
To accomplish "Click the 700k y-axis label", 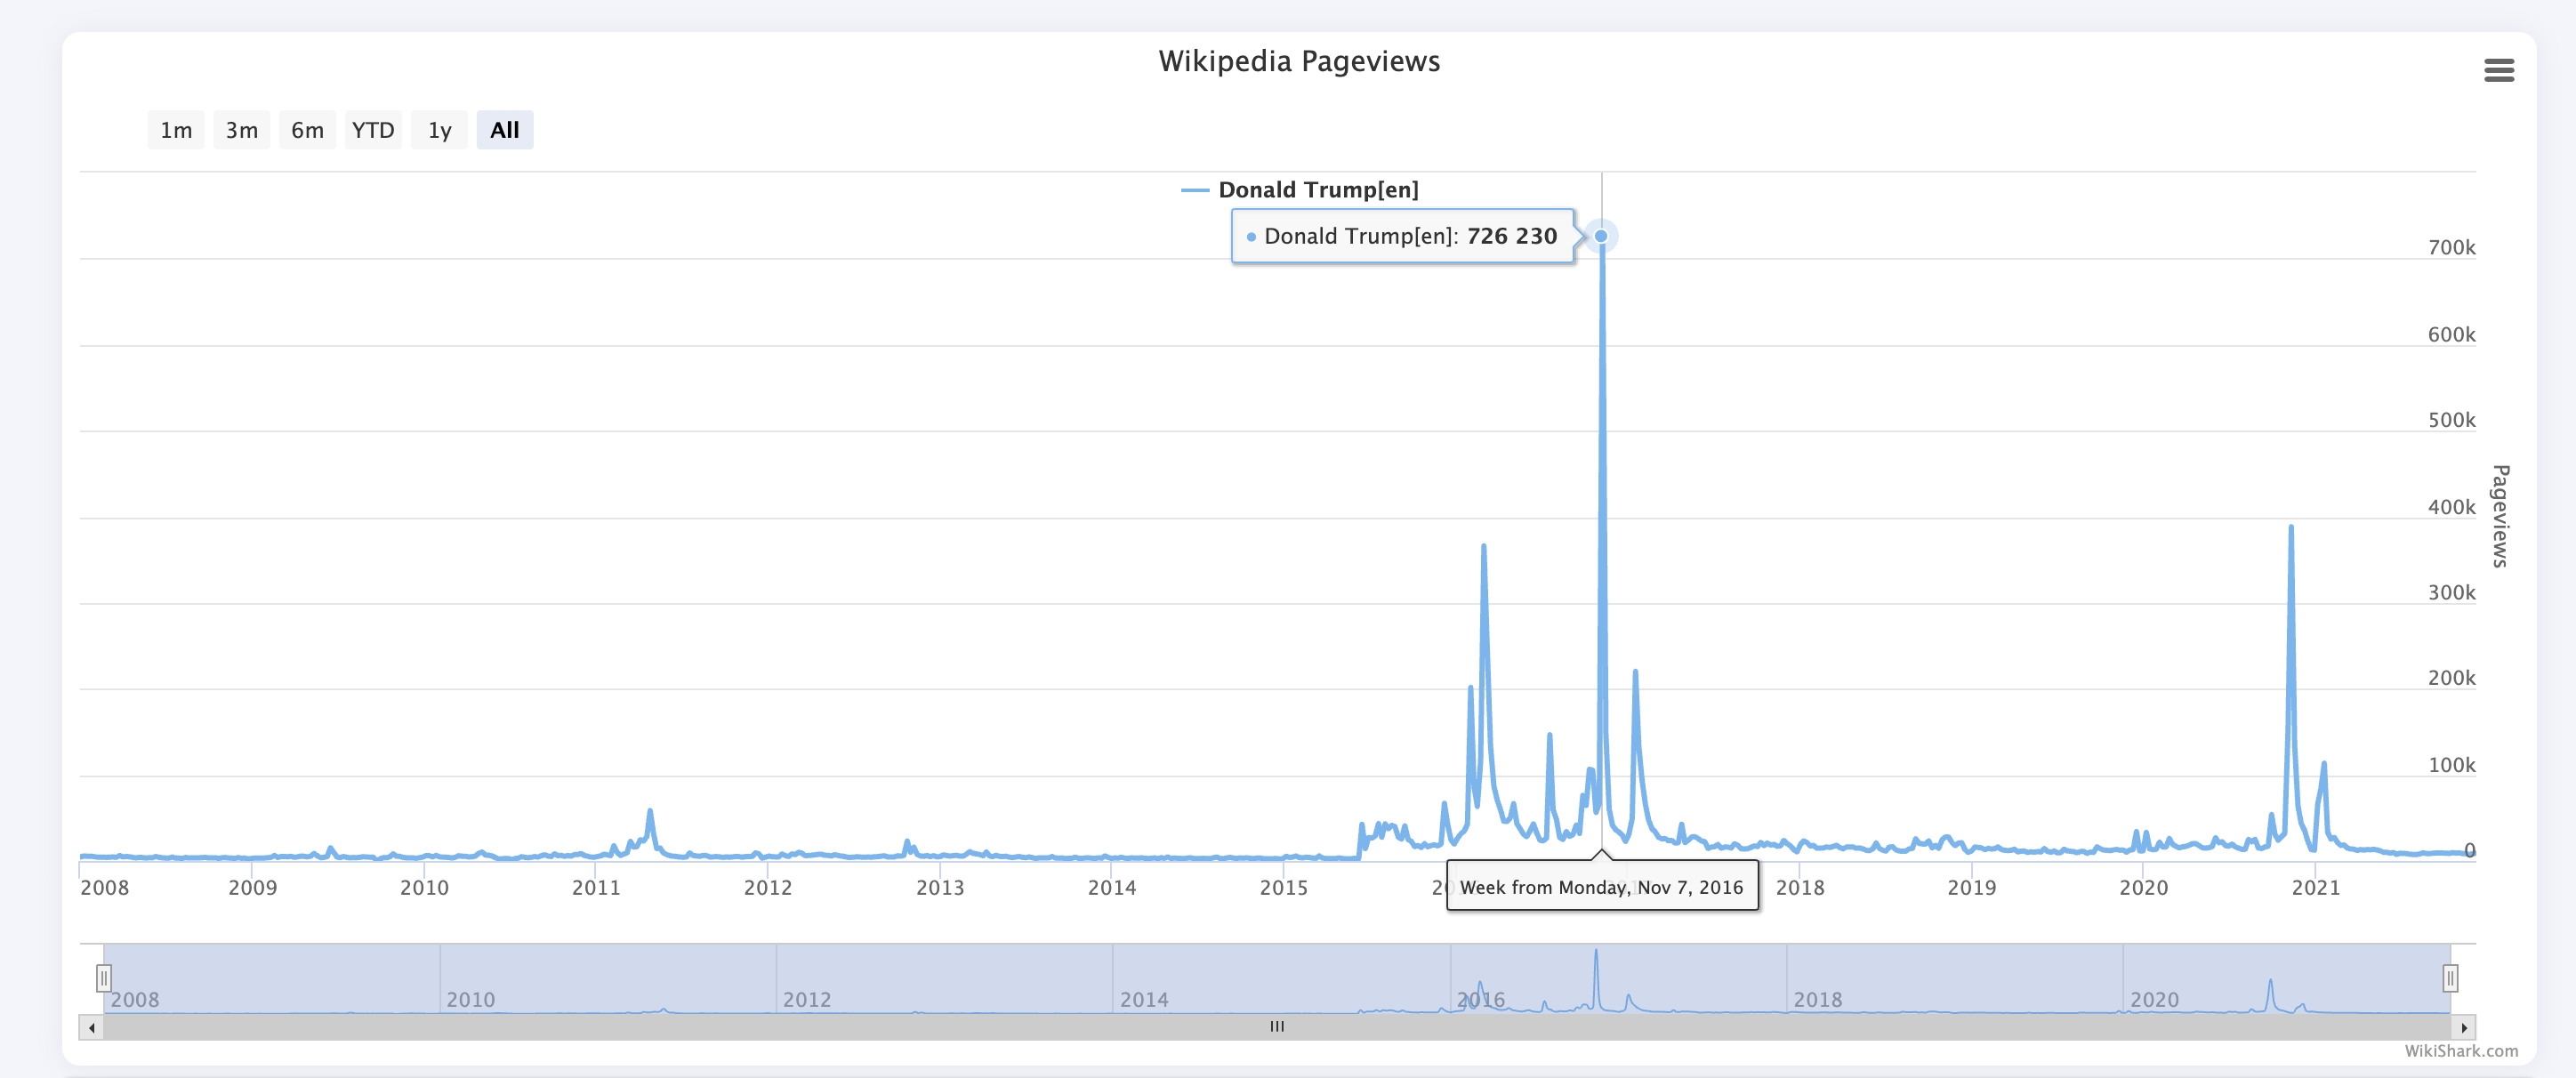I will 2451,247.
